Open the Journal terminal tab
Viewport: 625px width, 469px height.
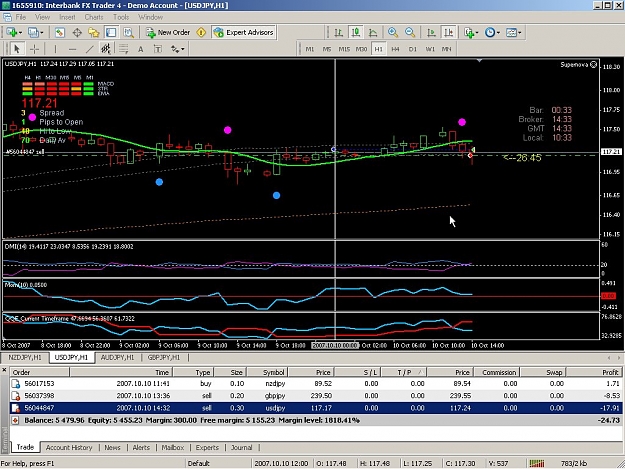[x=242, y=447]
